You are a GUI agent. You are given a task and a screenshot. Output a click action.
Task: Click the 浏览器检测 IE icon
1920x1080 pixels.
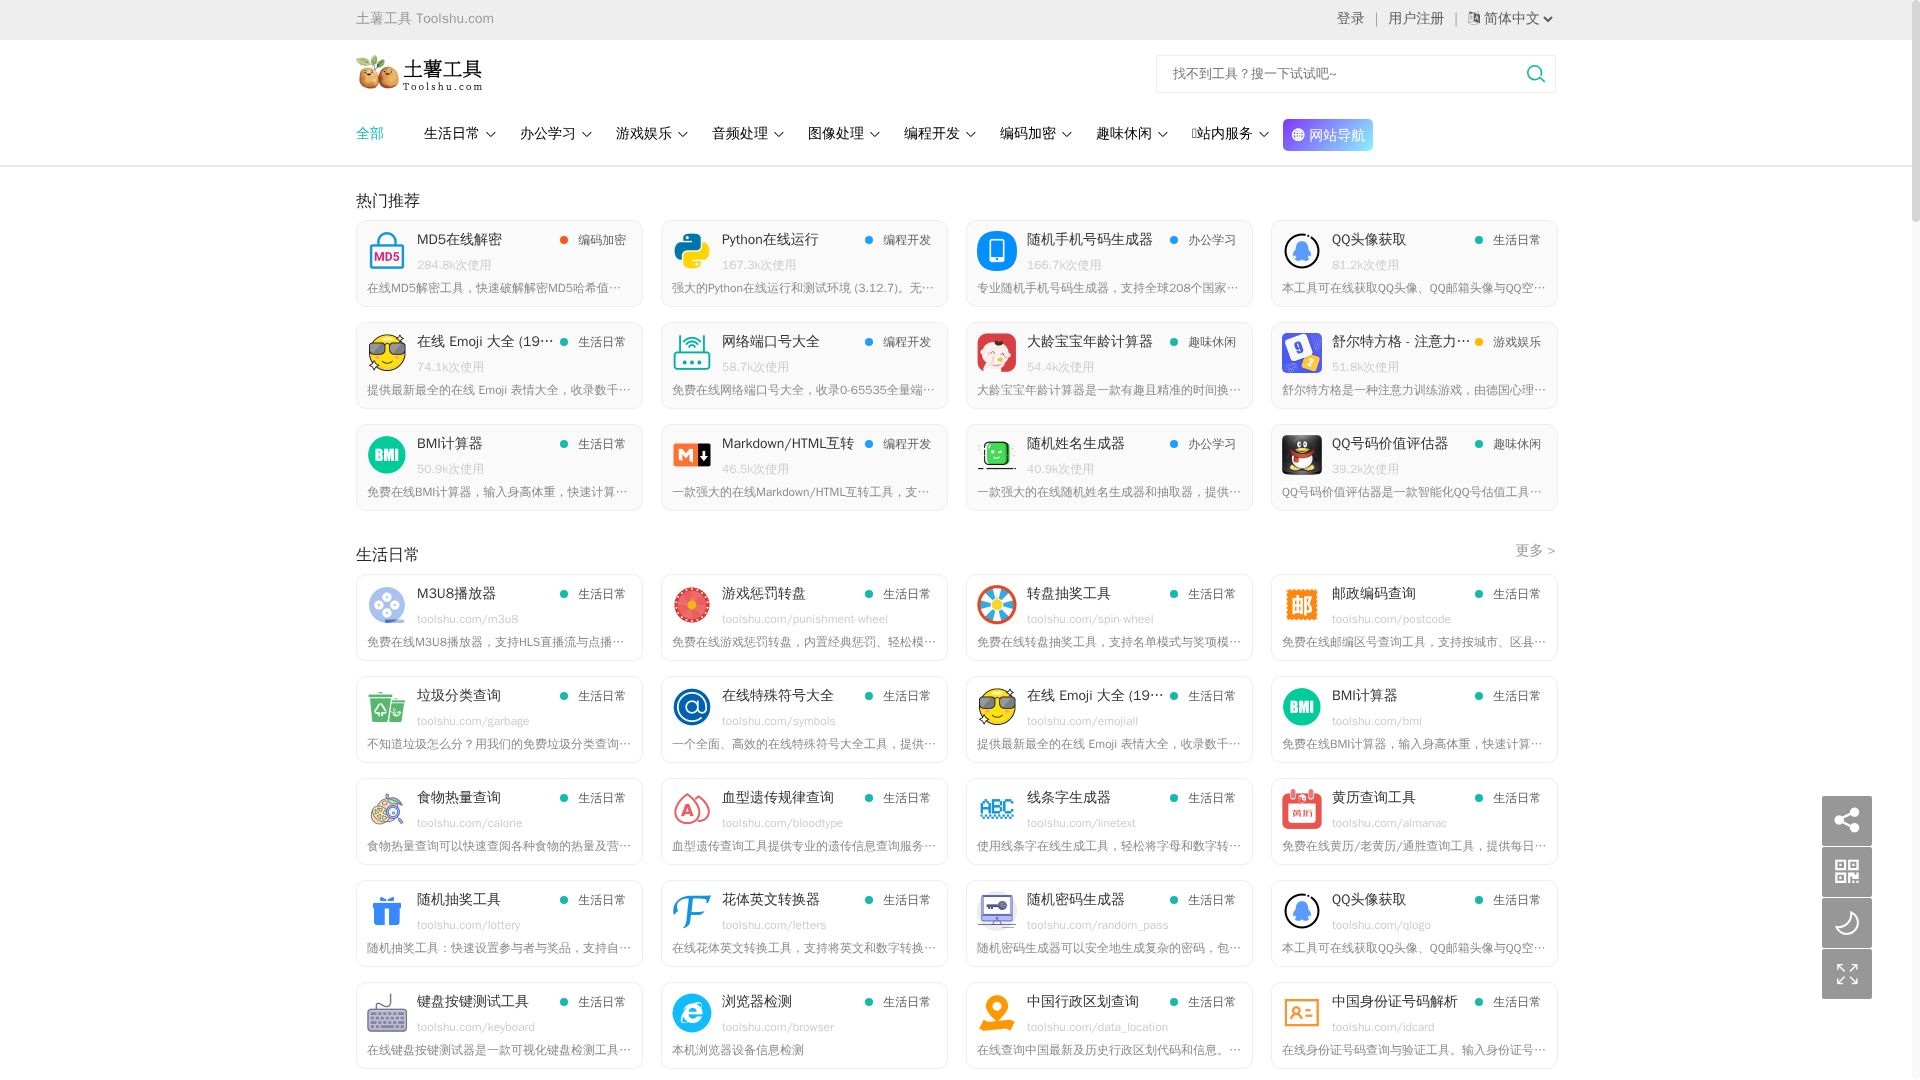[x=692, y=1013]
